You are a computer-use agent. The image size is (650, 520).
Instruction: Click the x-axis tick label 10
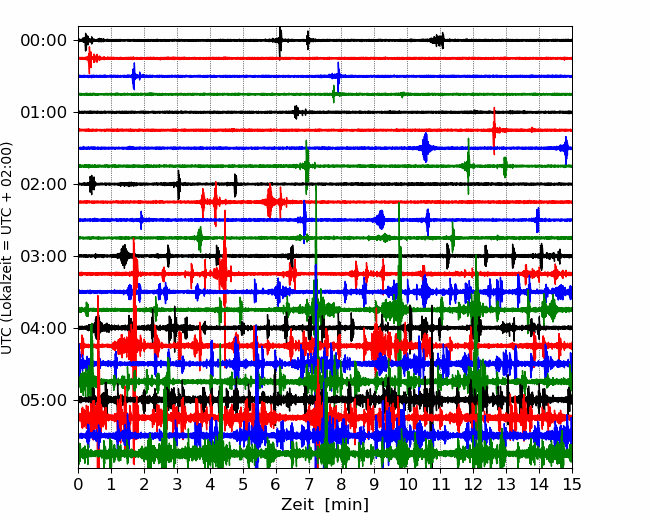(407, 484)
